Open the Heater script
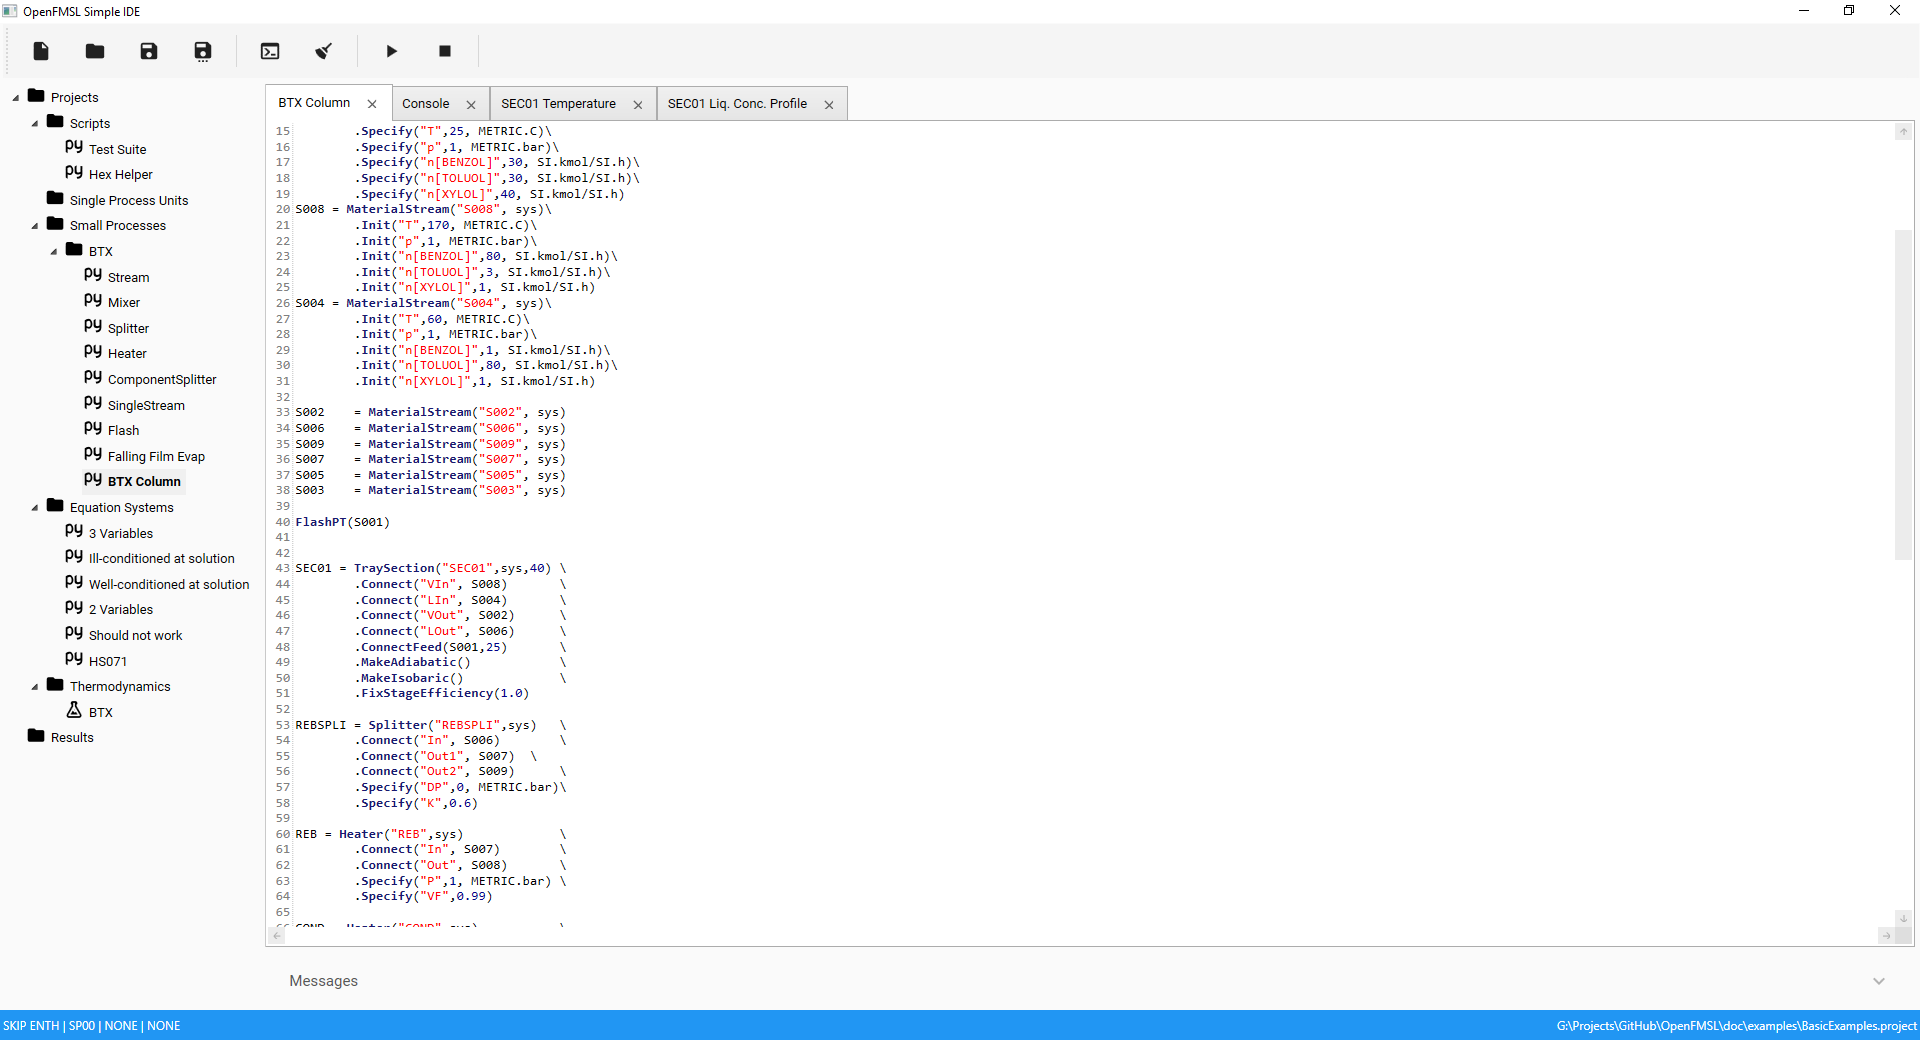 click(127, 354)
